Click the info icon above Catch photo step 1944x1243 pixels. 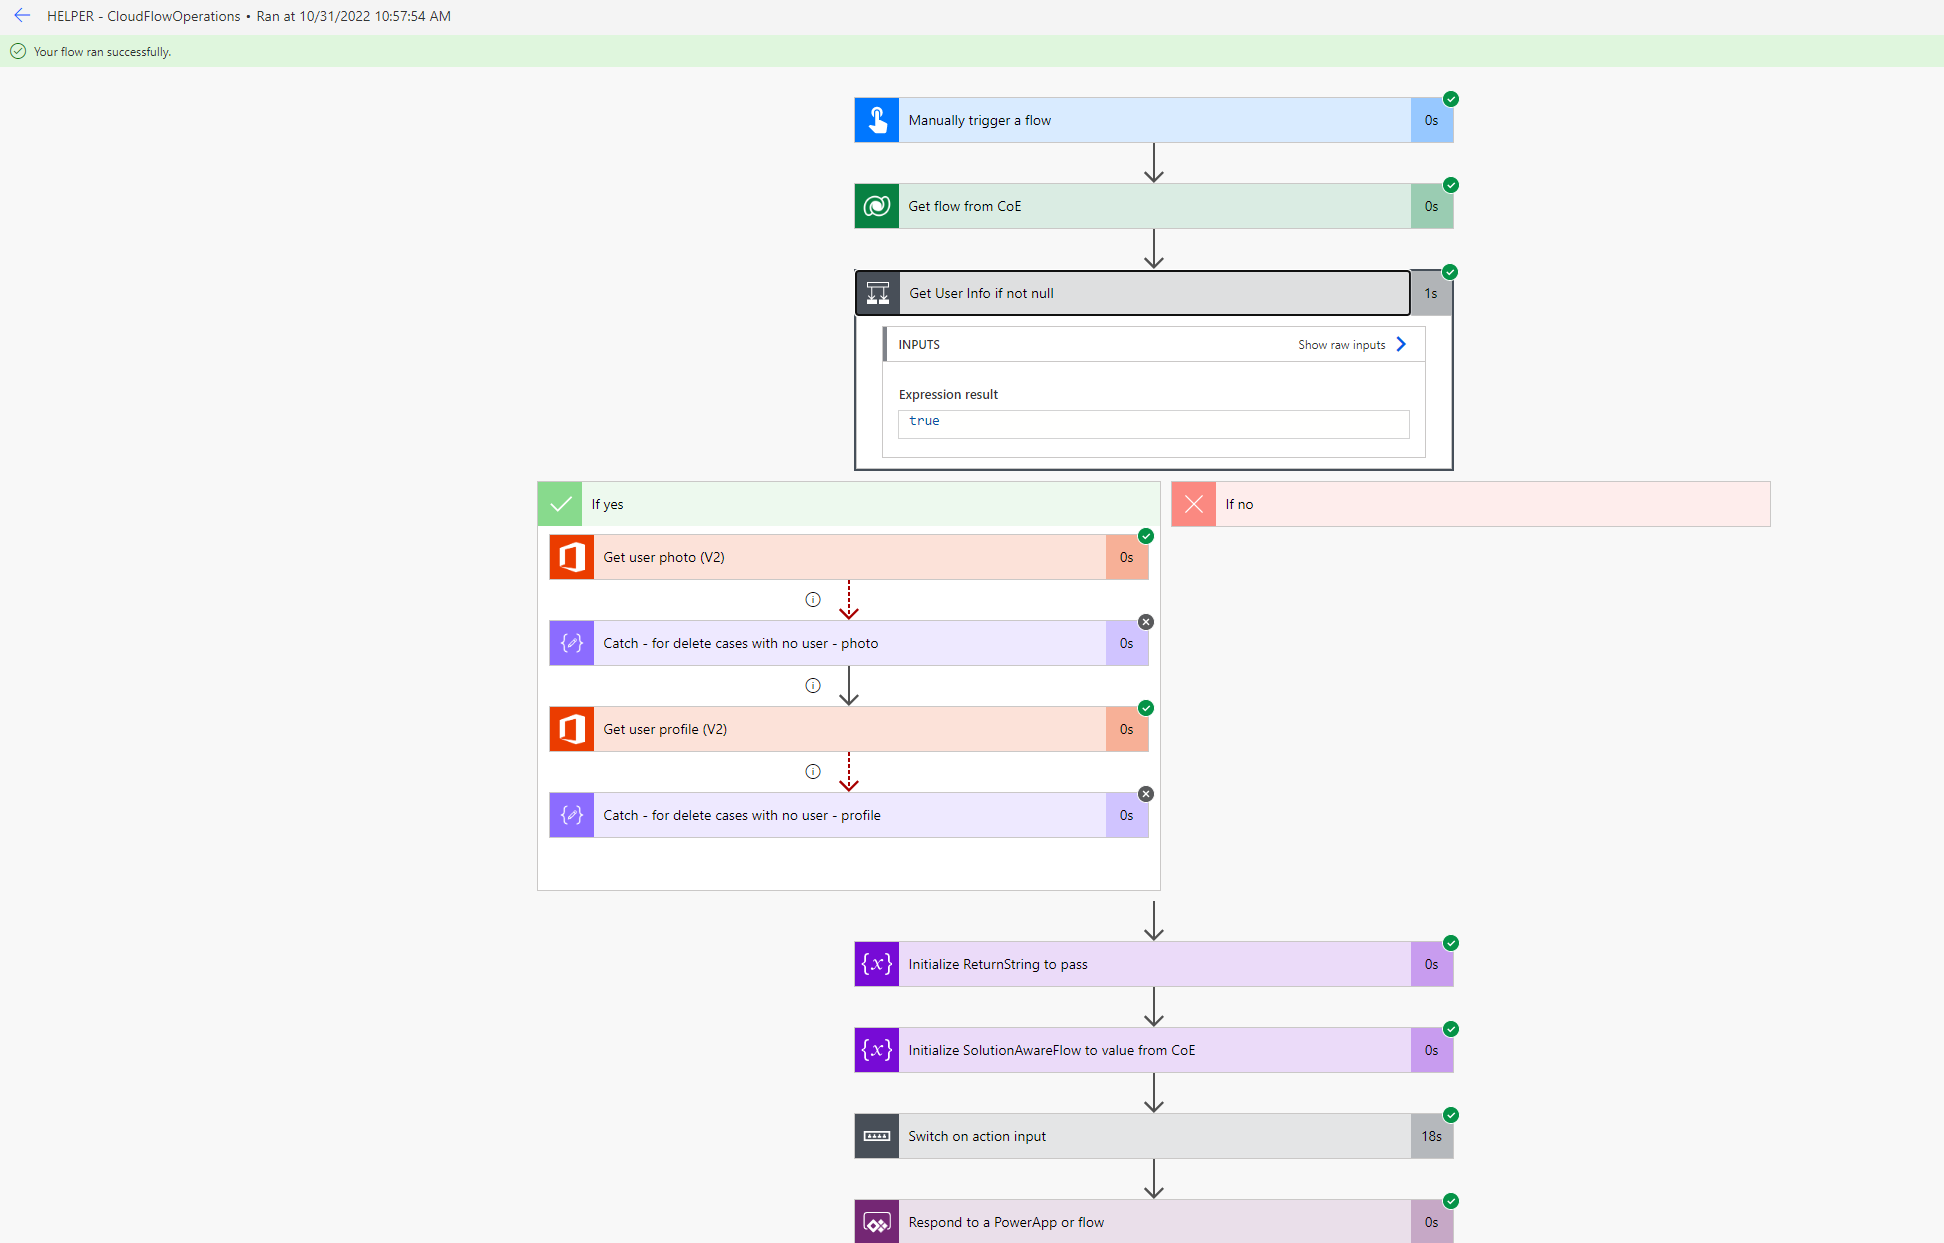pos(813,599)
